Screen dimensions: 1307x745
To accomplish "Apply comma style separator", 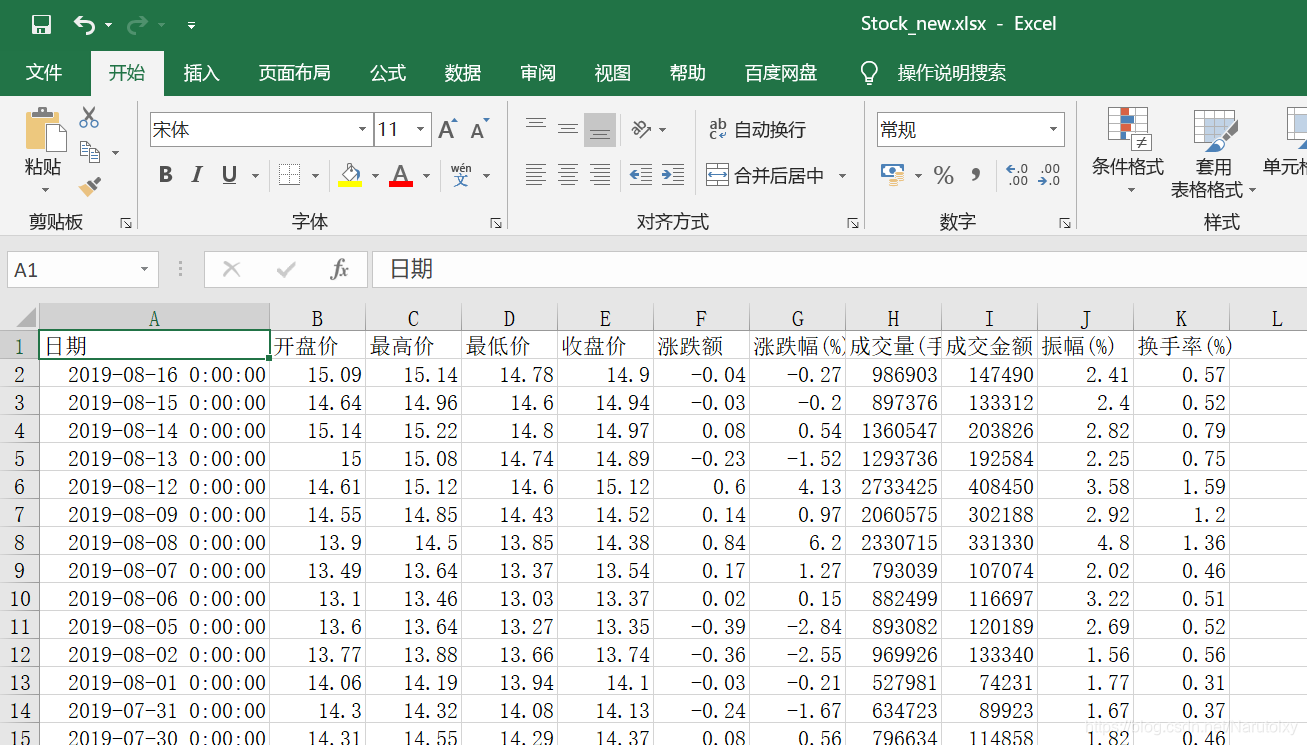I will (x=976, y=175).
